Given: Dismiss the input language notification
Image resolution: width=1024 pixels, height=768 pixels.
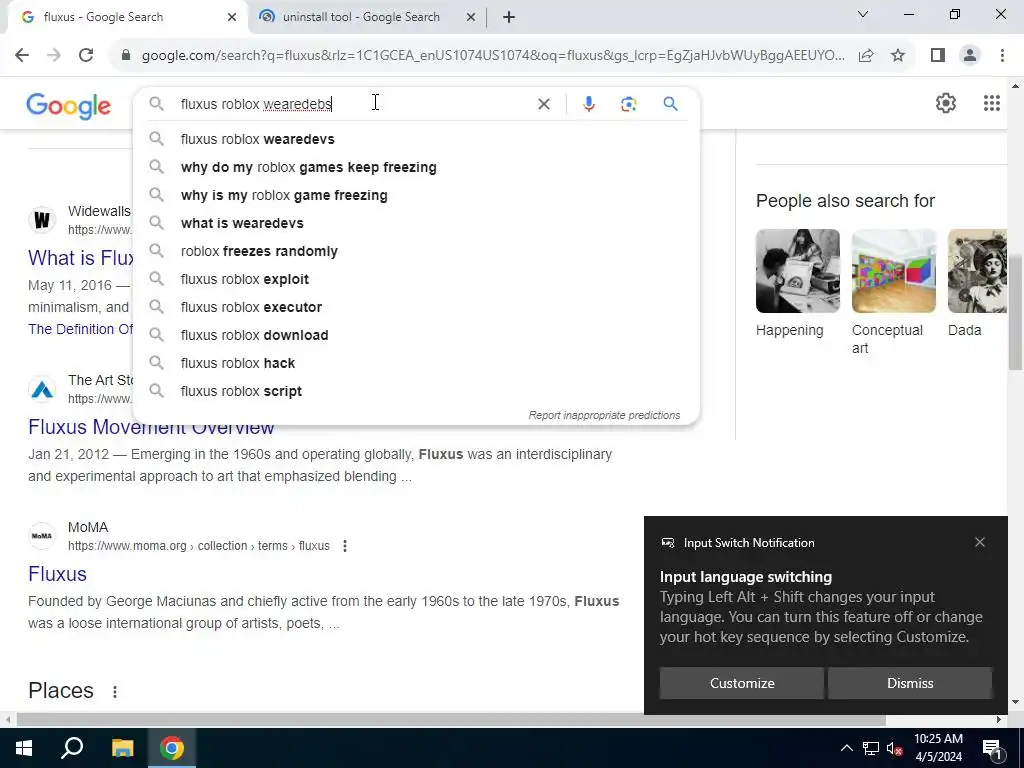Looking at the screenshot, I should 910,683.
